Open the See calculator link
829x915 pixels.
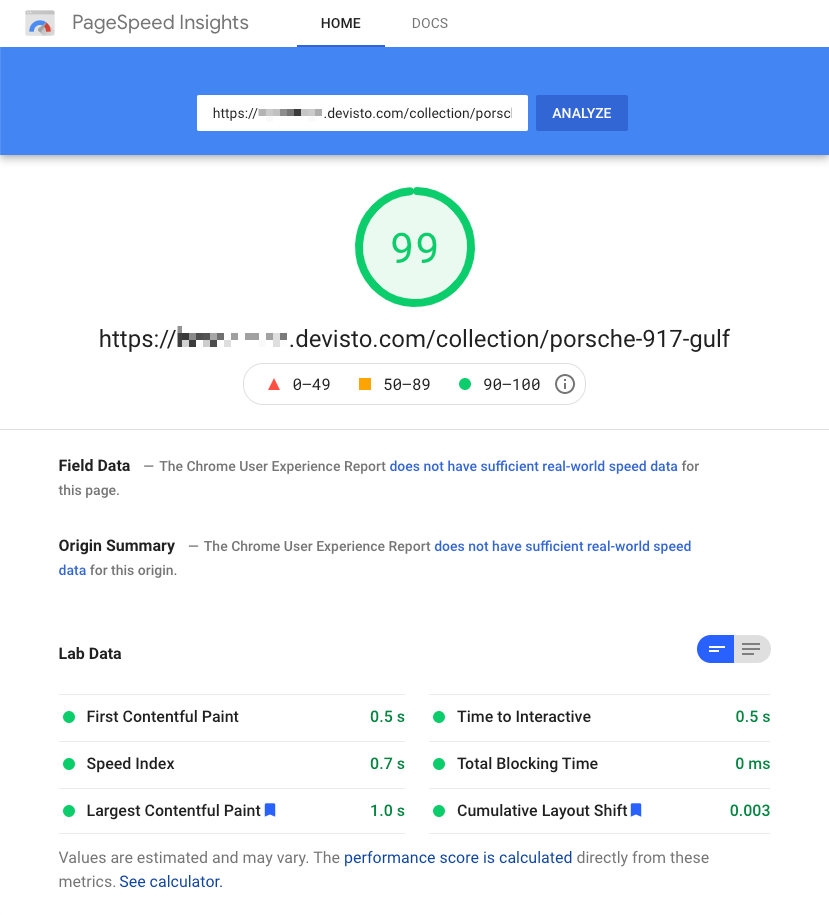click(171, 881)
